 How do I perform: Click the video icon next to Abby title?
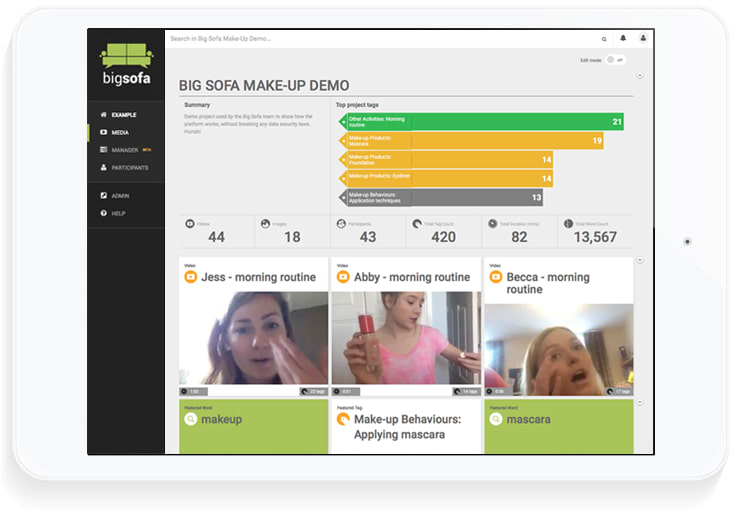coord(343,277)
